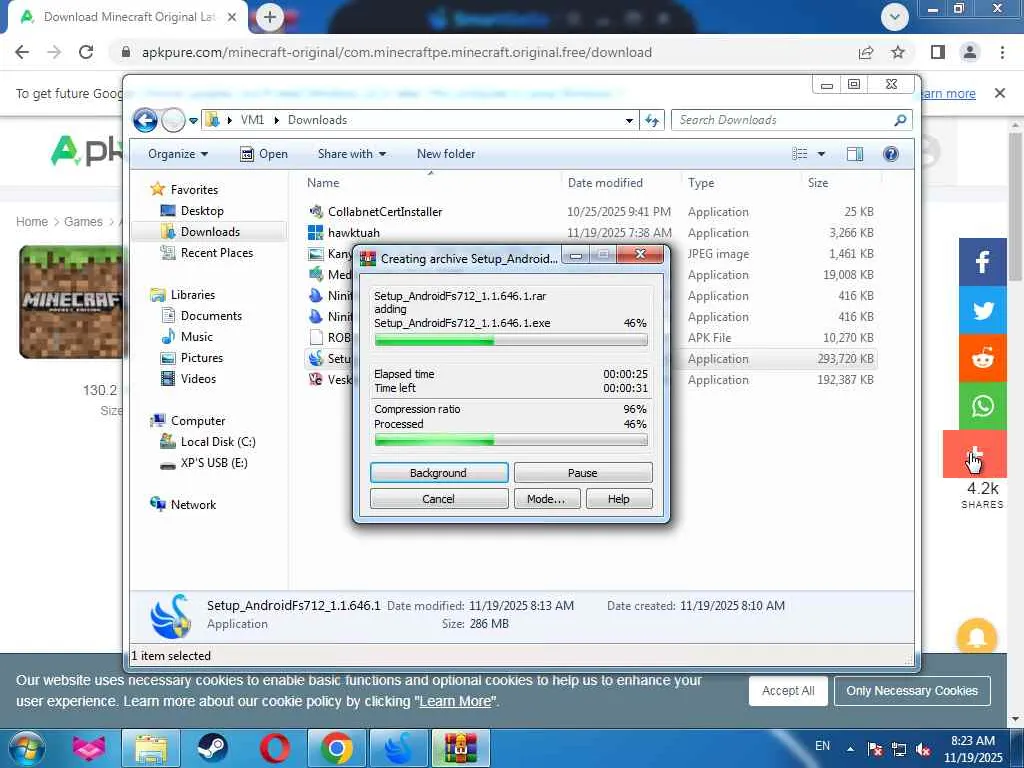Click Pause in the archive dialog
This screenshot has height=768, width=1024.
click(583, 473)
